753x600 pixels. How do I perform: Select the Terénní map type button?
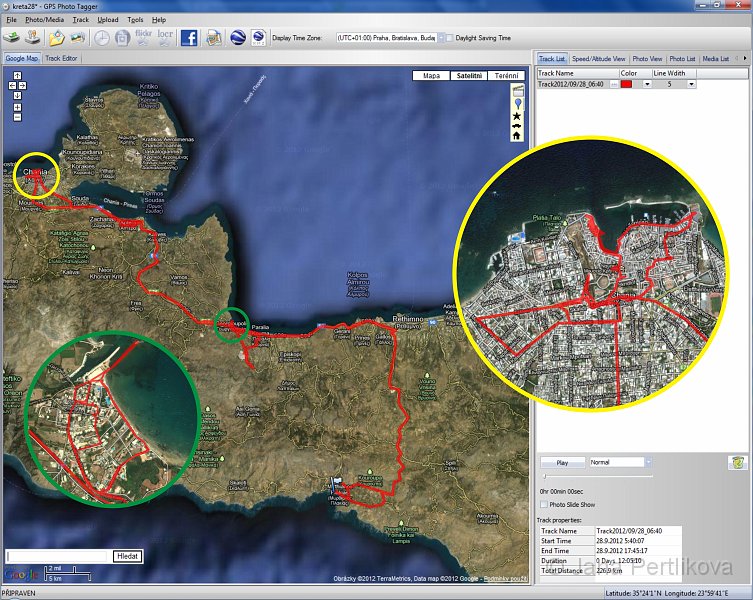tap(506, 75)
